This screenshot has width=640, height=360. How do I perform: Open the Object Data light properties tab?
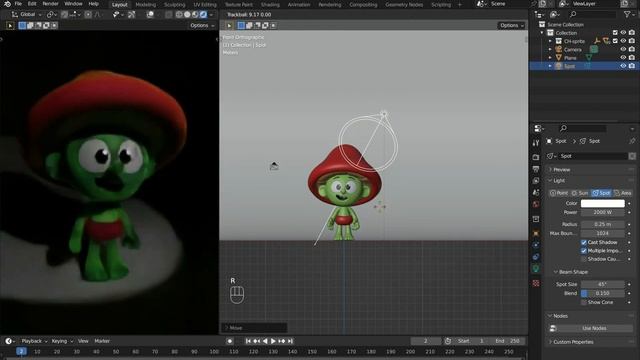536,269
